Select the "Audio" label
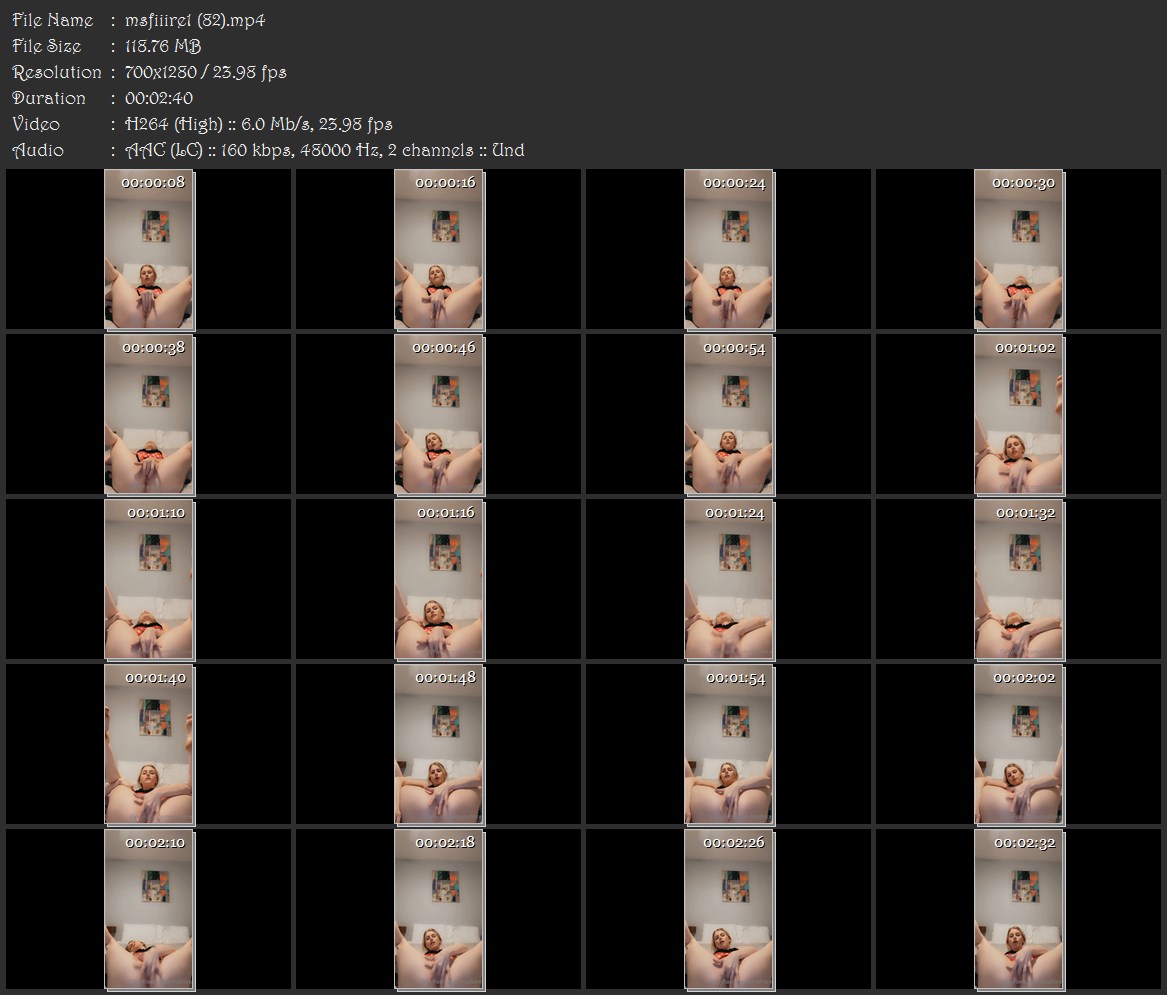Viewport: 1167px width, 995px height. click(38, 150)
